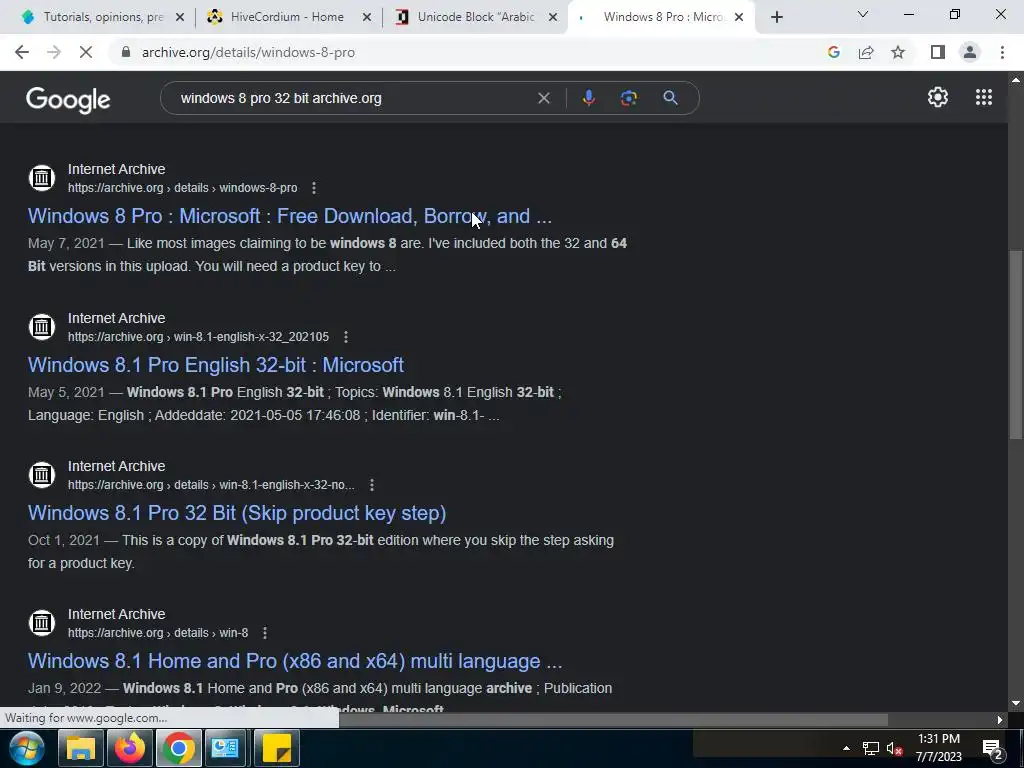Open the muted volume tray icon
This screenshot has height=768, width=1024.
tap(894, 748)
